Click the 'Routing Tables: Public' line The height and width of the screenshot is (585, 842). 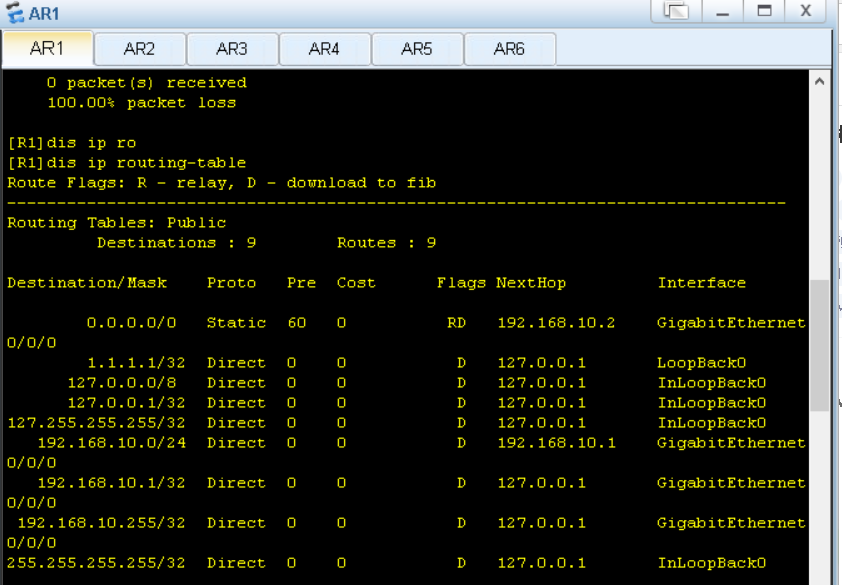coord(117,223)
